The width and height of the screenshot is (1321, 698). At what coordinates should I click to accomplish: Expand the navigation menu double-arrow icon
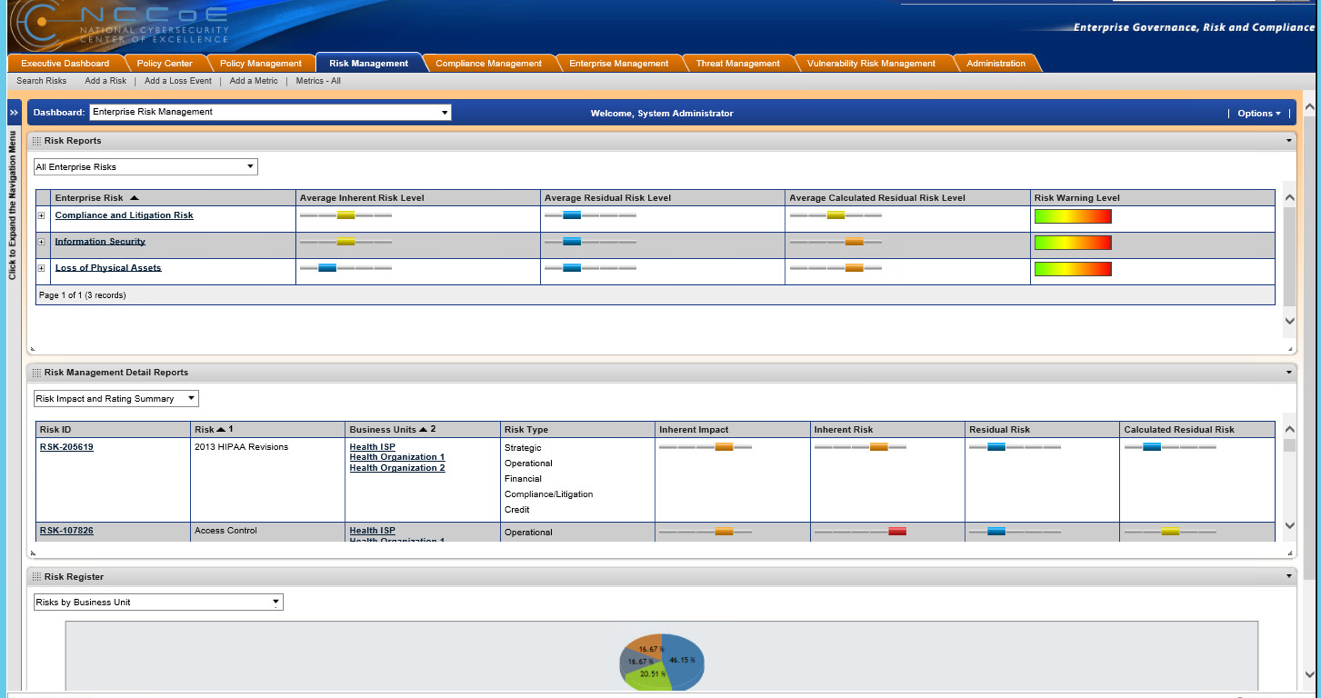pyautogui.click(x=13, y=113)
